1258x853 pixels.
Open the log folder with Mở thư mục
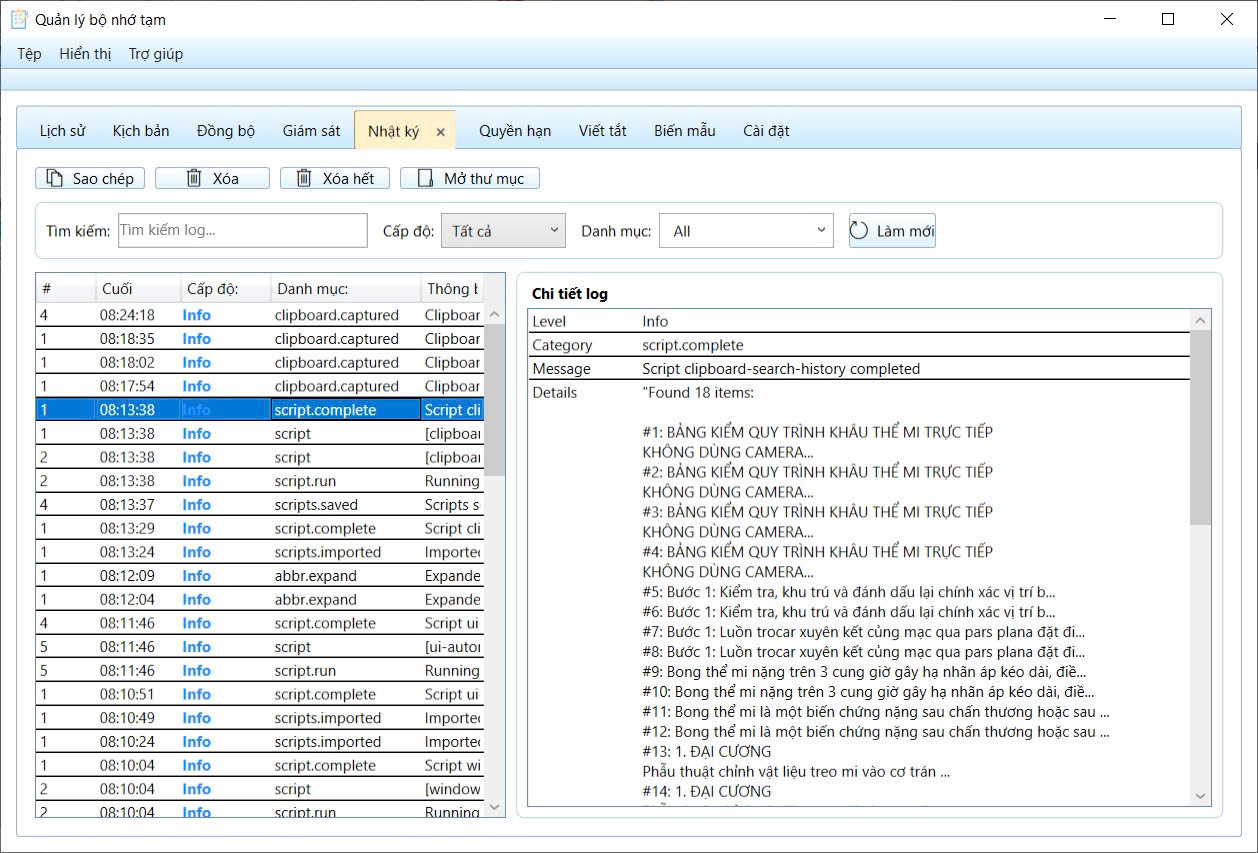tap(470, 178)
